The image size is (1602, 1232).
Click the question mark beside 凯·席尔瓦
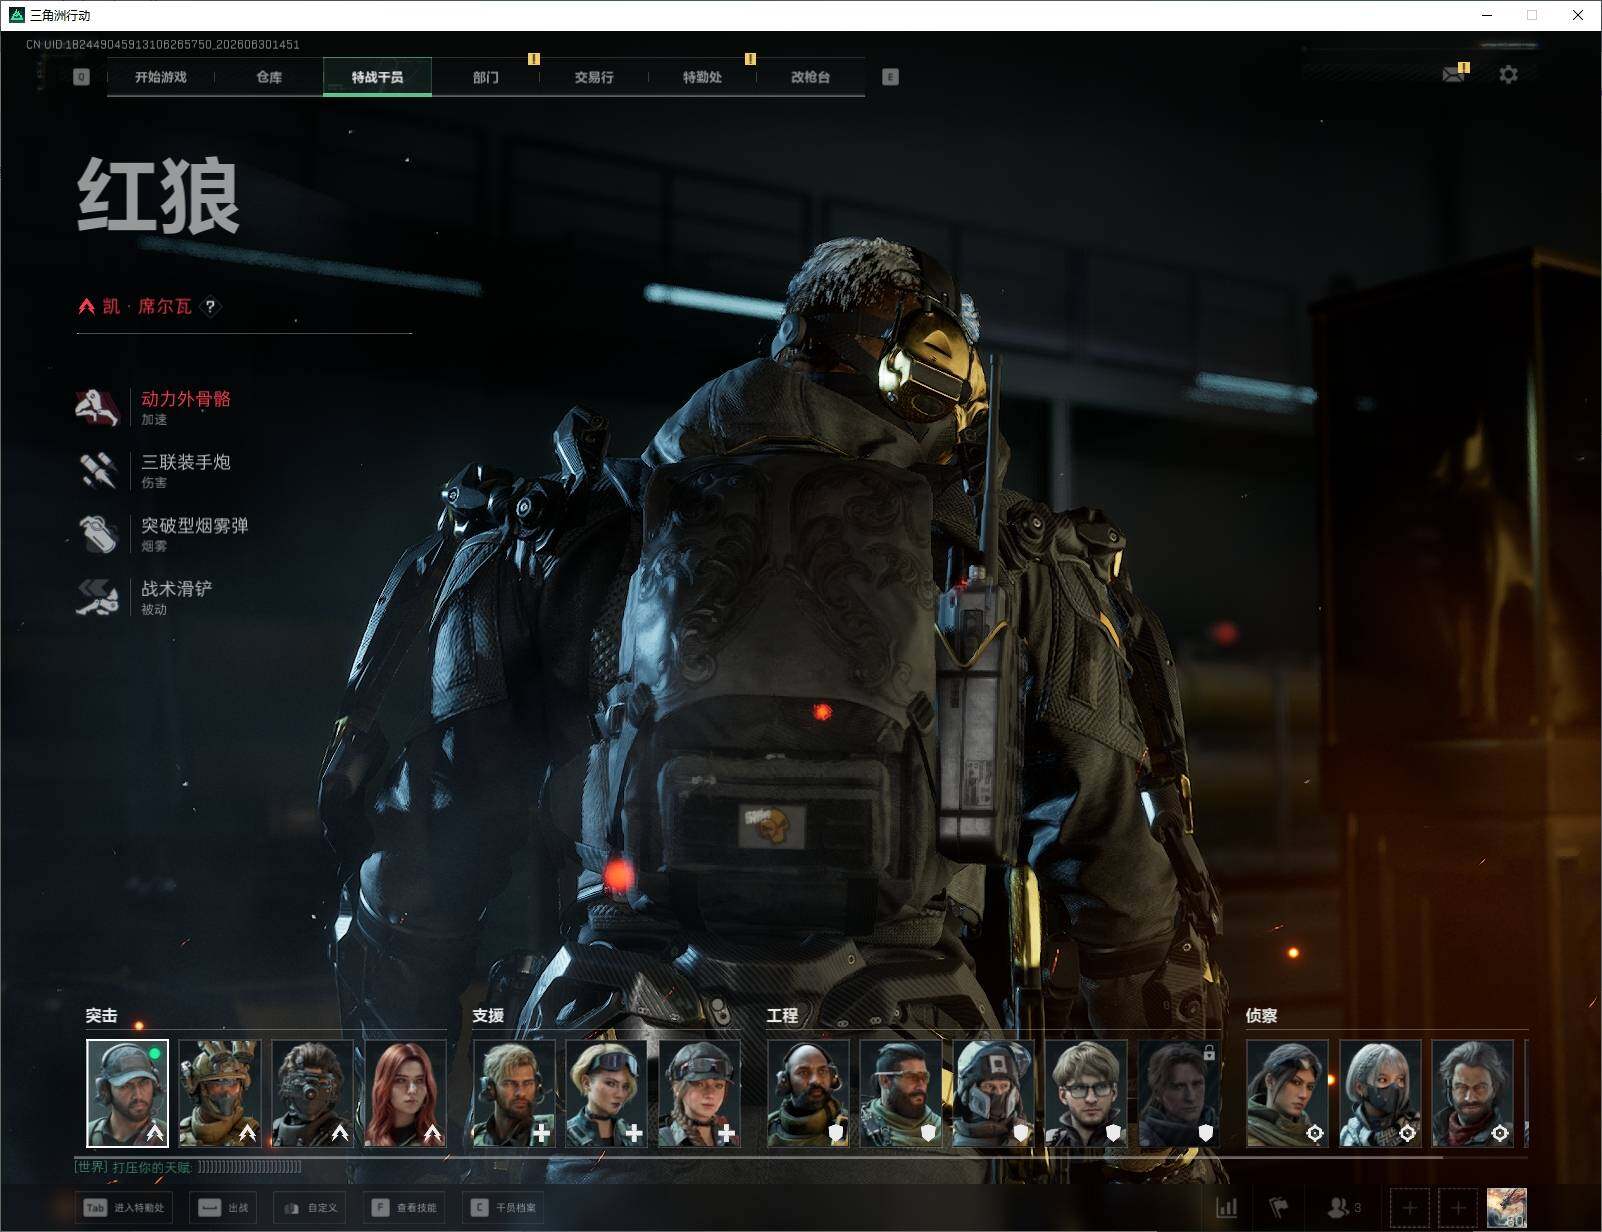(x=210, y=307)
